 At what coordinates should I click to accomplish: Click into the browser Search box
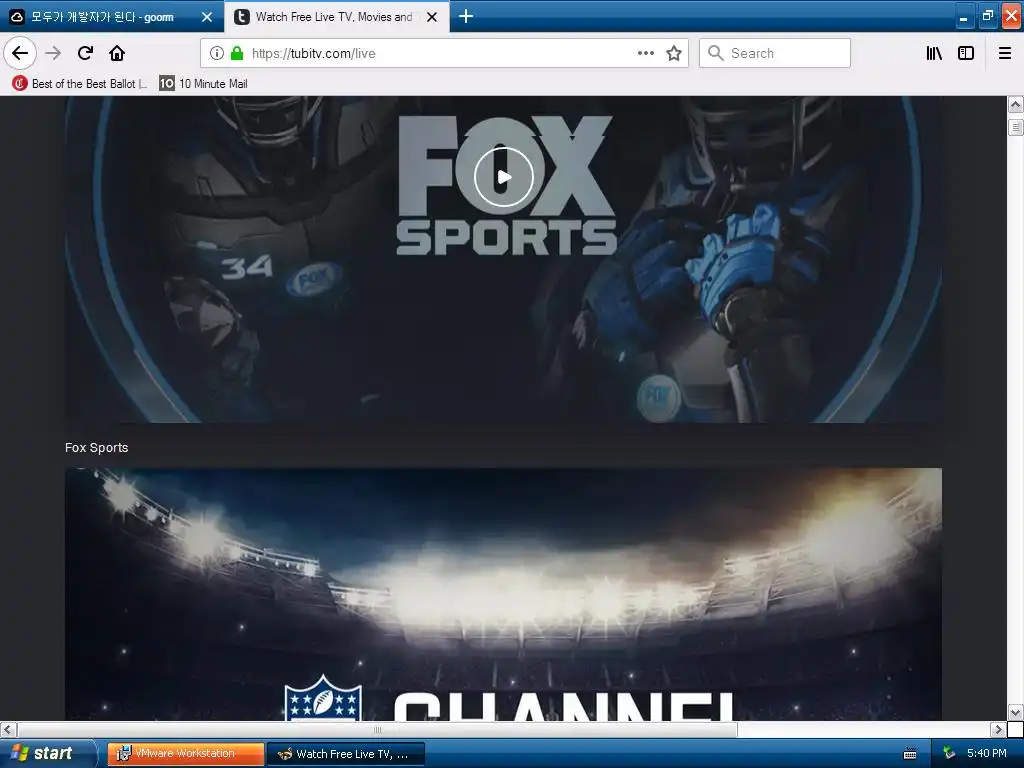pos(775,53)
